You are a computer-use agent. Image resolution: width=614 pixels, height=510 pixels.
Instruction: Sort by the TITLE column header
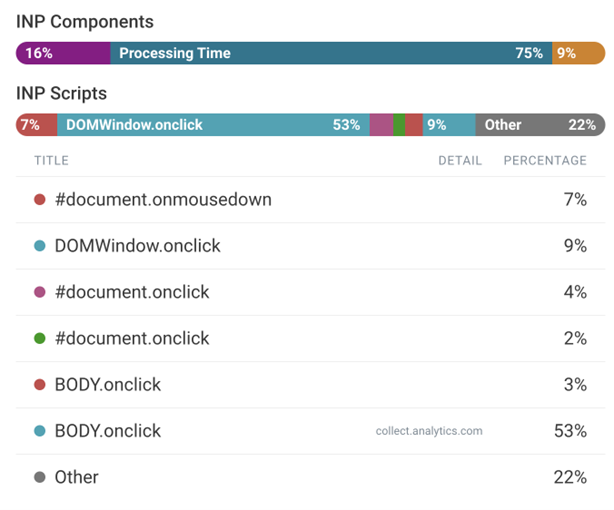point(51,160)
